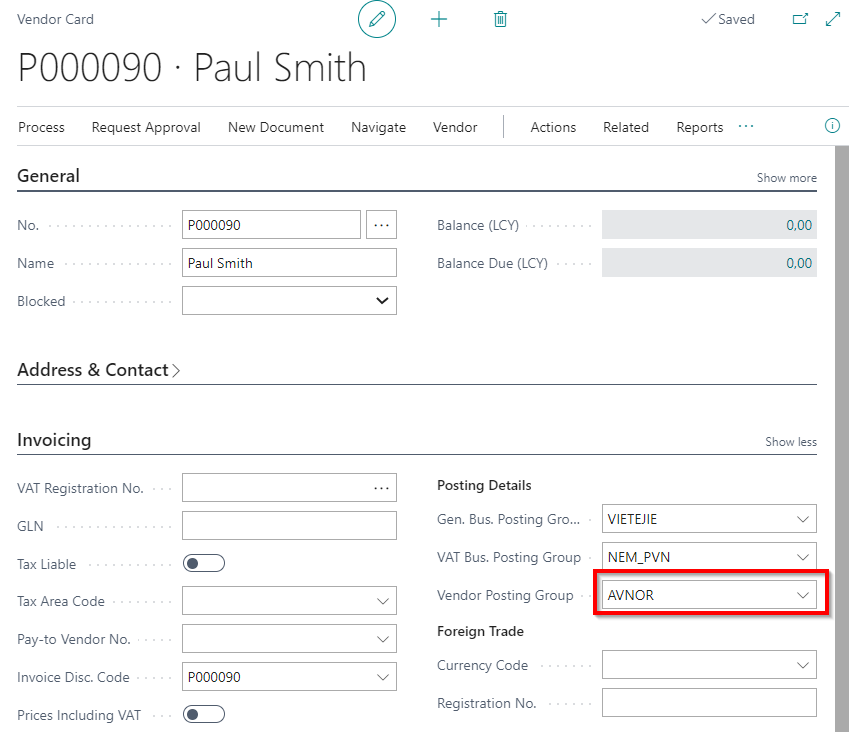The height and width of the screenshot is (732, 855).
Task: Open the info FactBox icon
Action: [x=832, y=126]
